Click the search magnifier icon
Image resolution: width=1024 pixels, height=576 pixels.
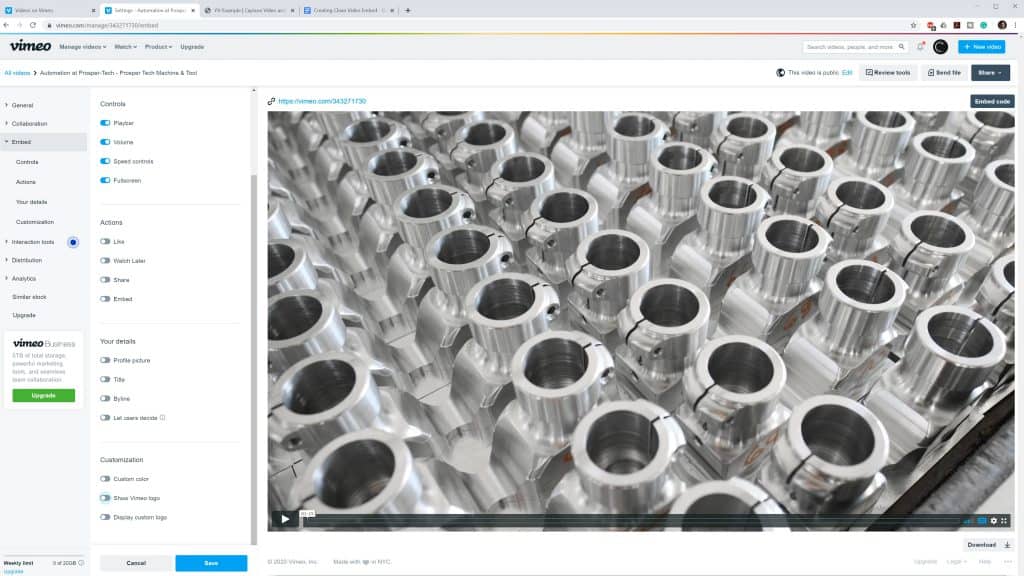[x=901, y=47]
